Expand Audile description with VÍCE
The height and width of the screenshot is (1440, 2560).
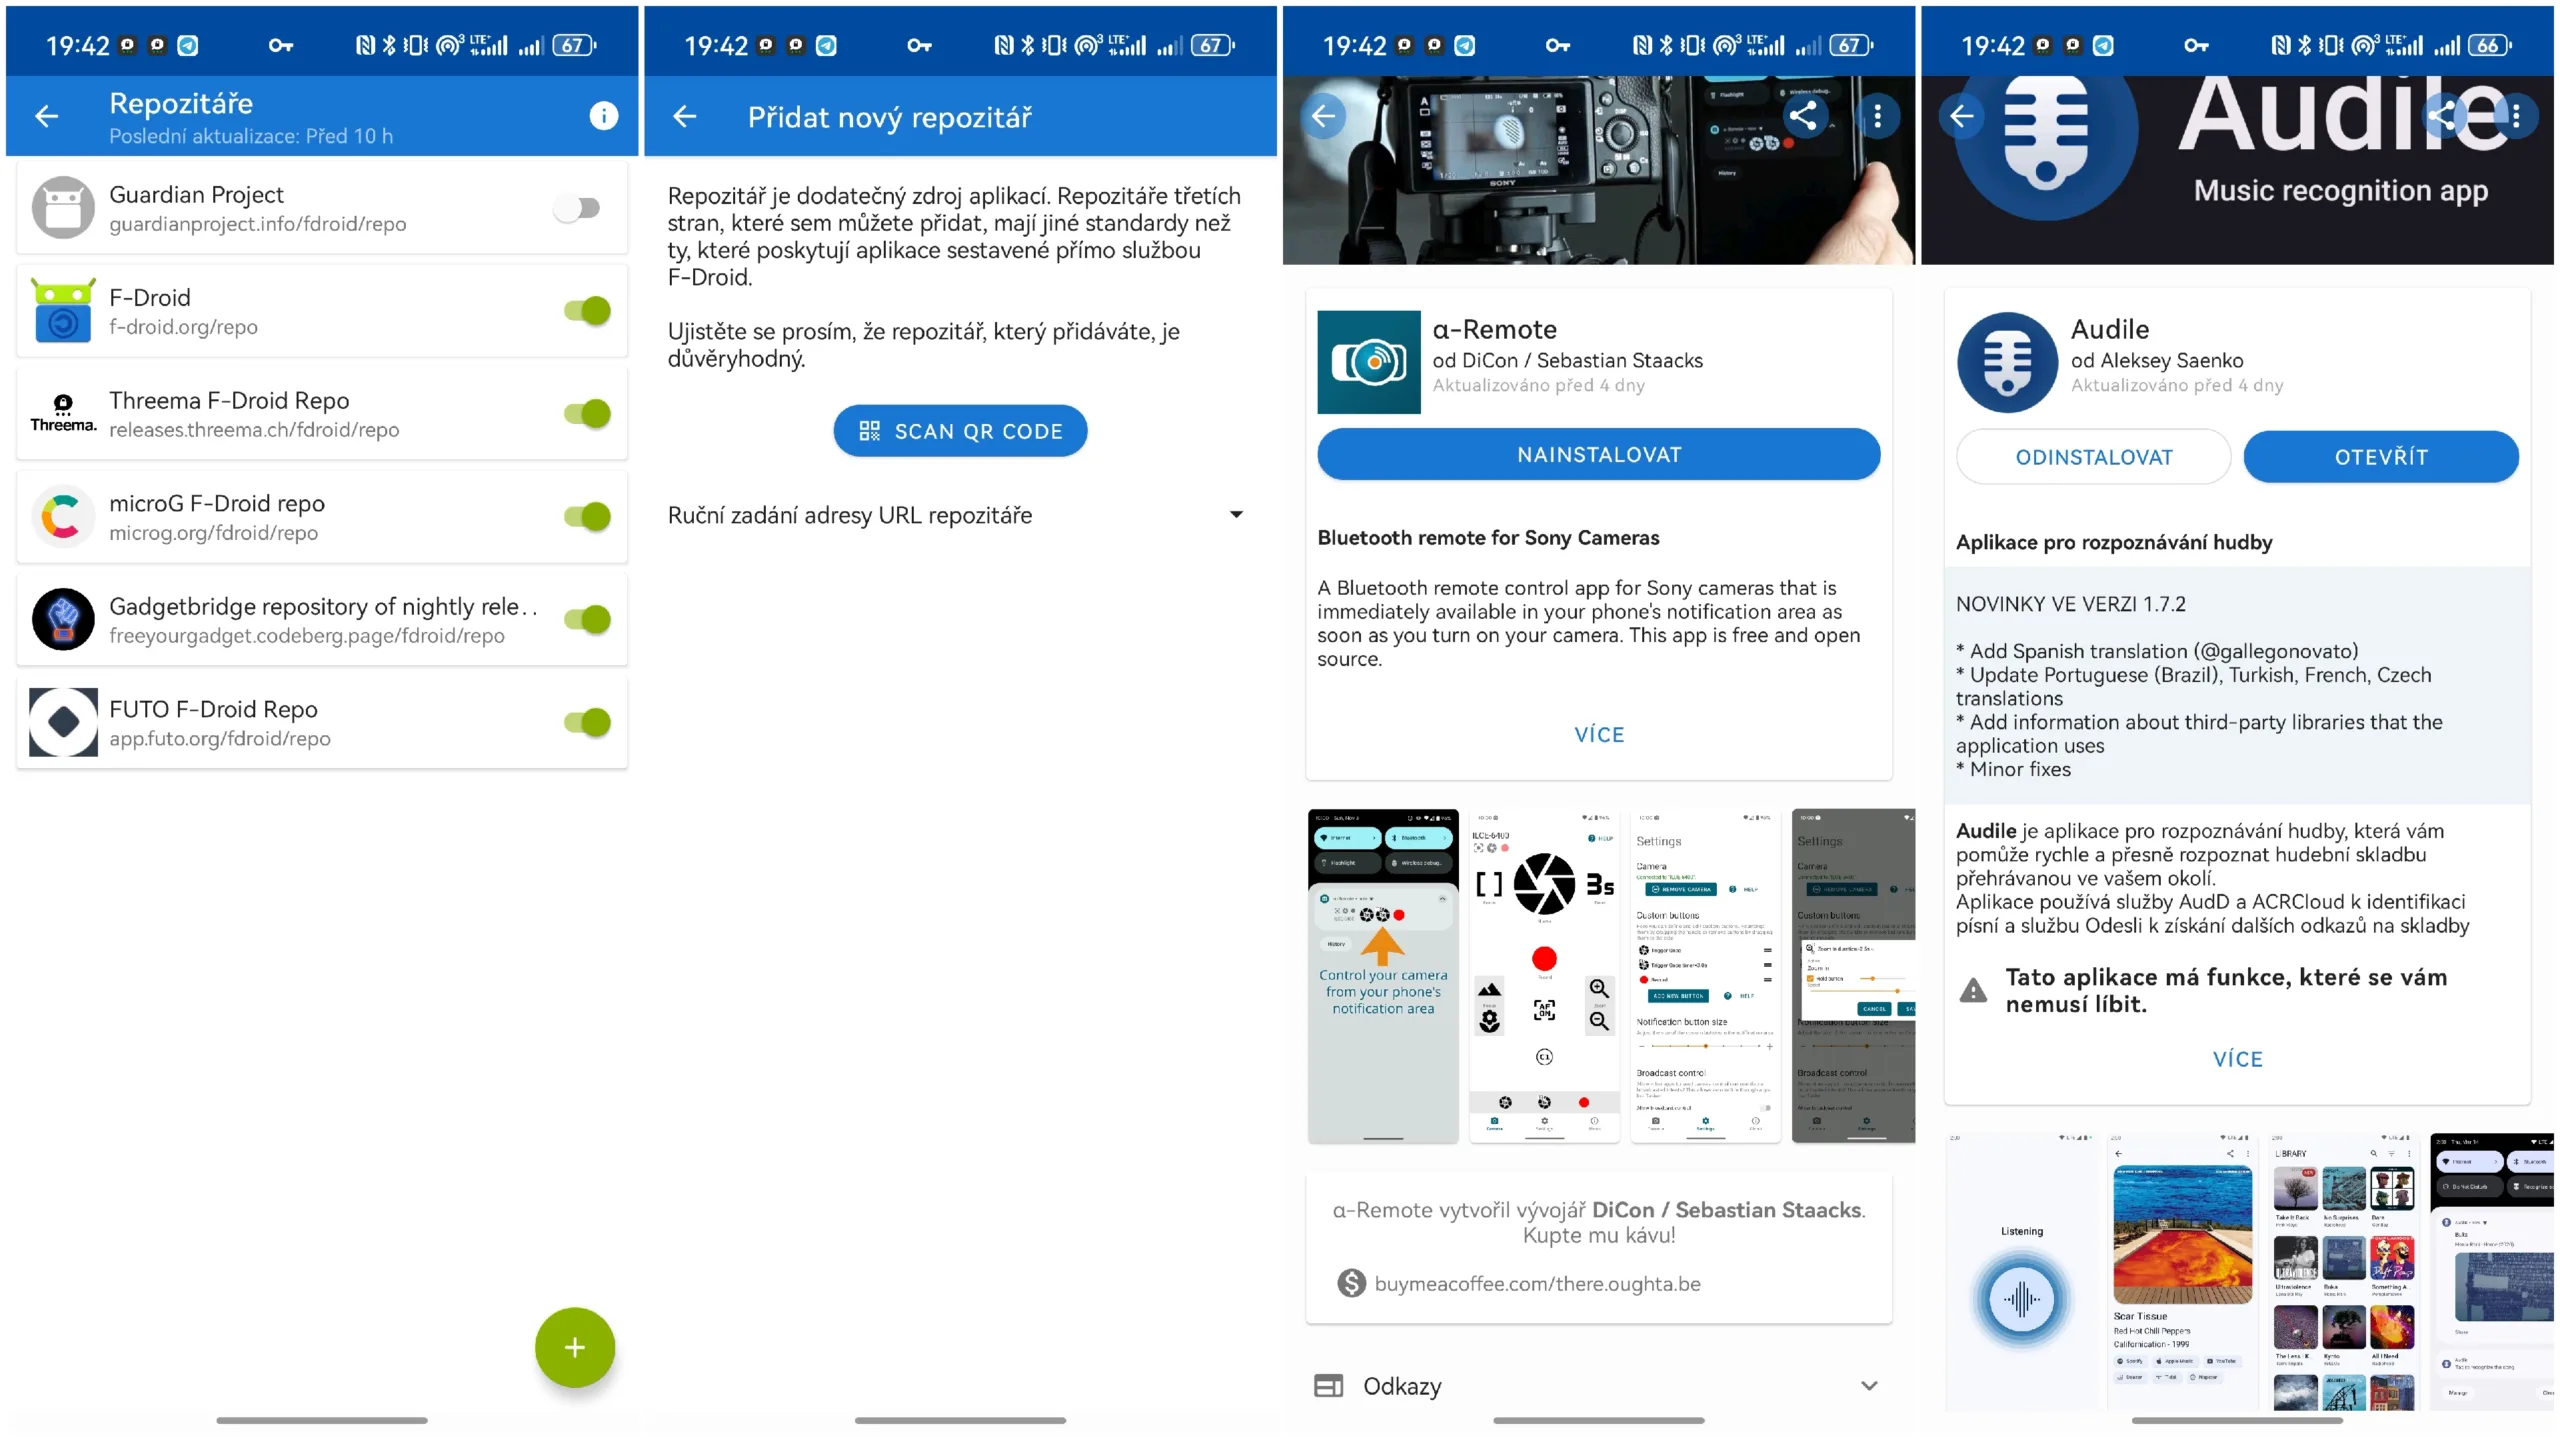click(2237, 1059)
